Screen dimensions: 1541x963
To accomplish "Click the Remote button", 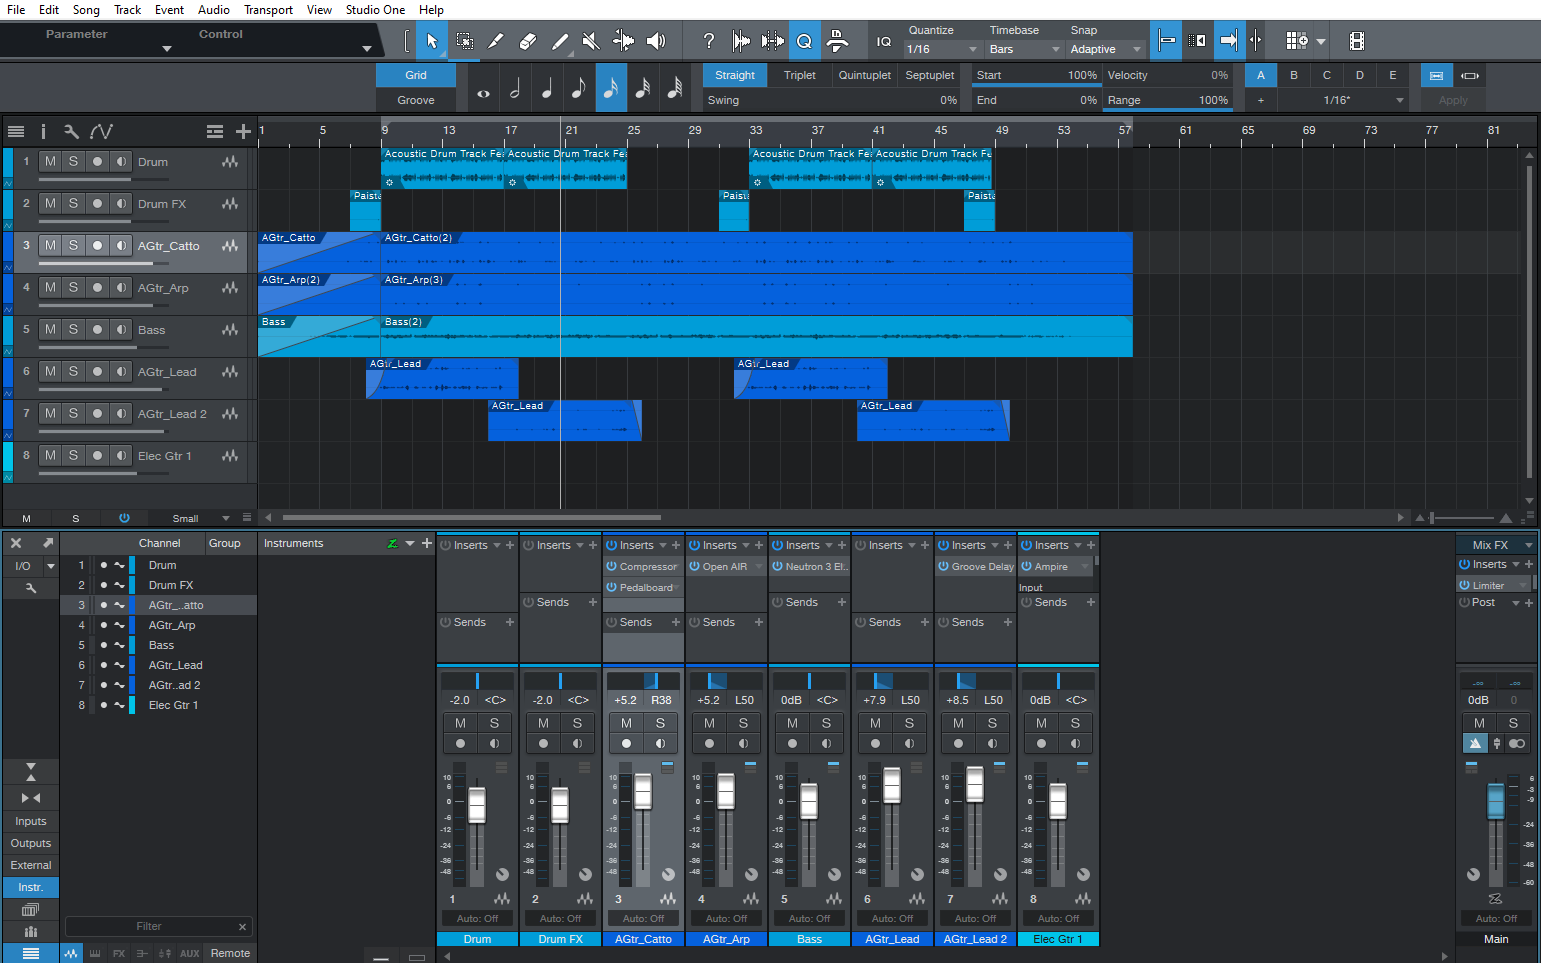I will 230,953.
